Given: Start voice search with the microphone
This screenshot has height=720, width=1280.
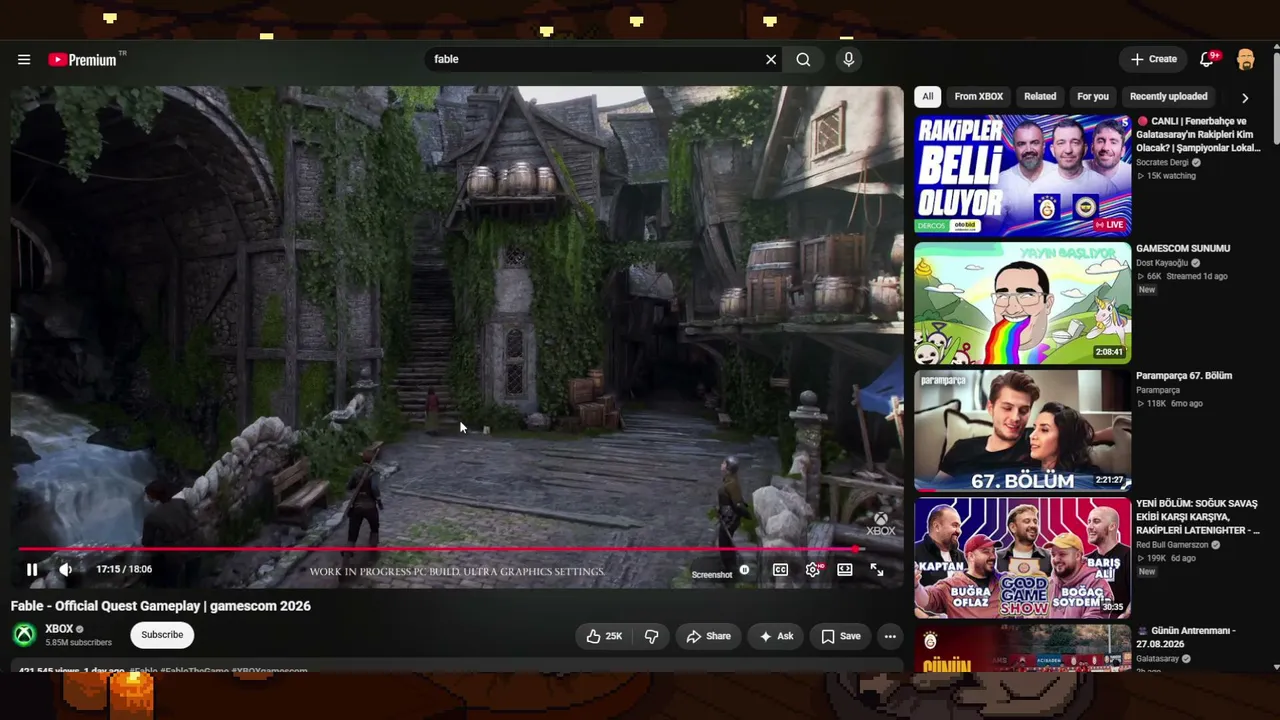Looking at the screenshot, I should pos(848,60).
